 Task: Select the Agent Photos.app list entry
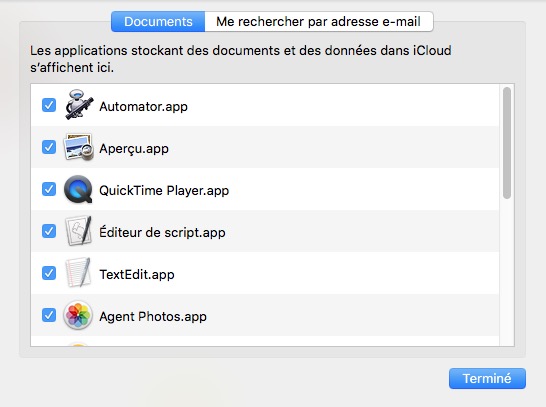pyautogui.click(x=265, y=315)
